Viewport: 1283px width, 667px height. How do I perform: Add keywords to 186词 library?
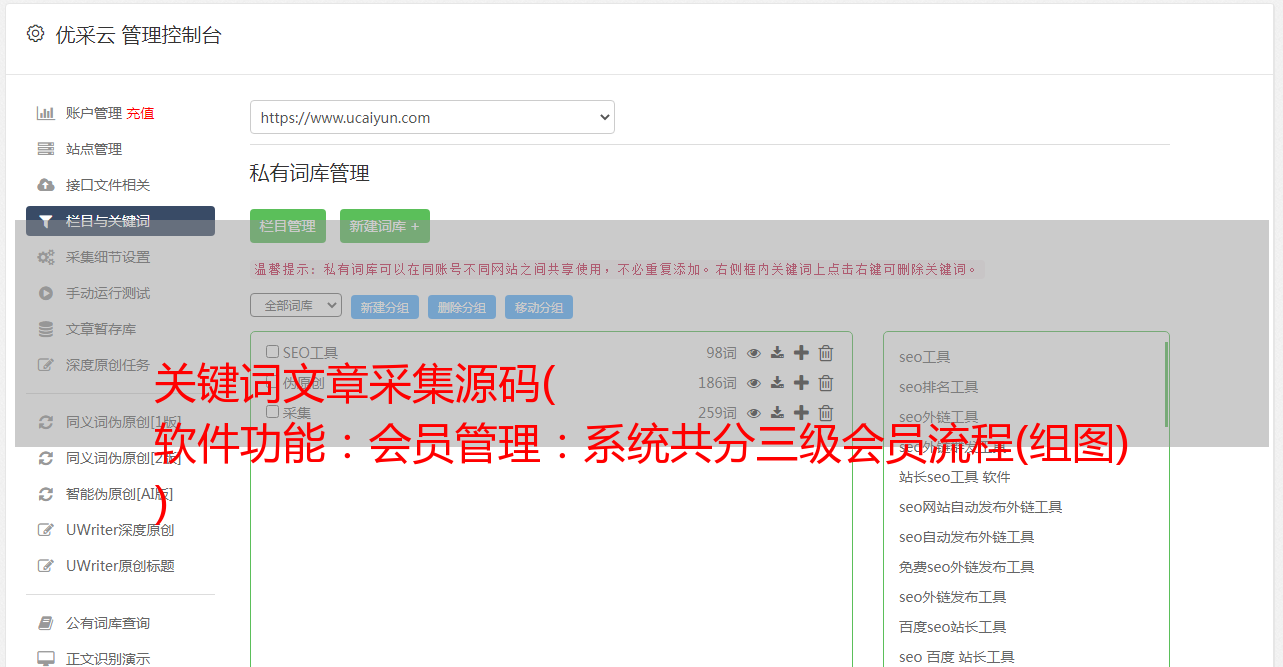(801, 383)
